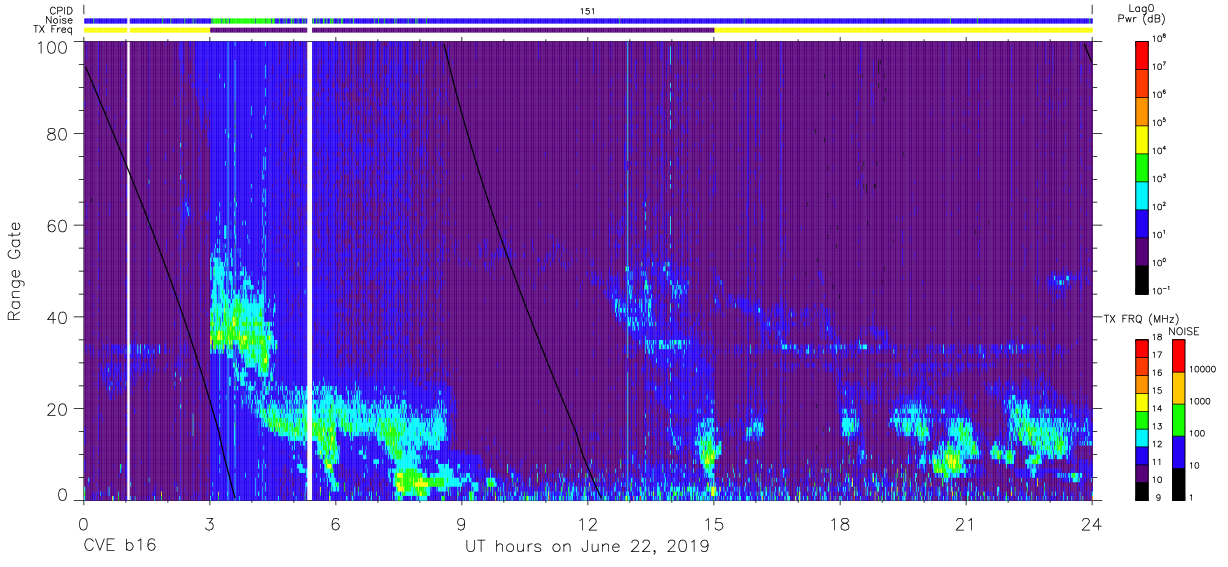Viewport: 1228px width, 567px height.
Task: Click the '14' label on the TX FRQ scale
Action: point(1158,410)
